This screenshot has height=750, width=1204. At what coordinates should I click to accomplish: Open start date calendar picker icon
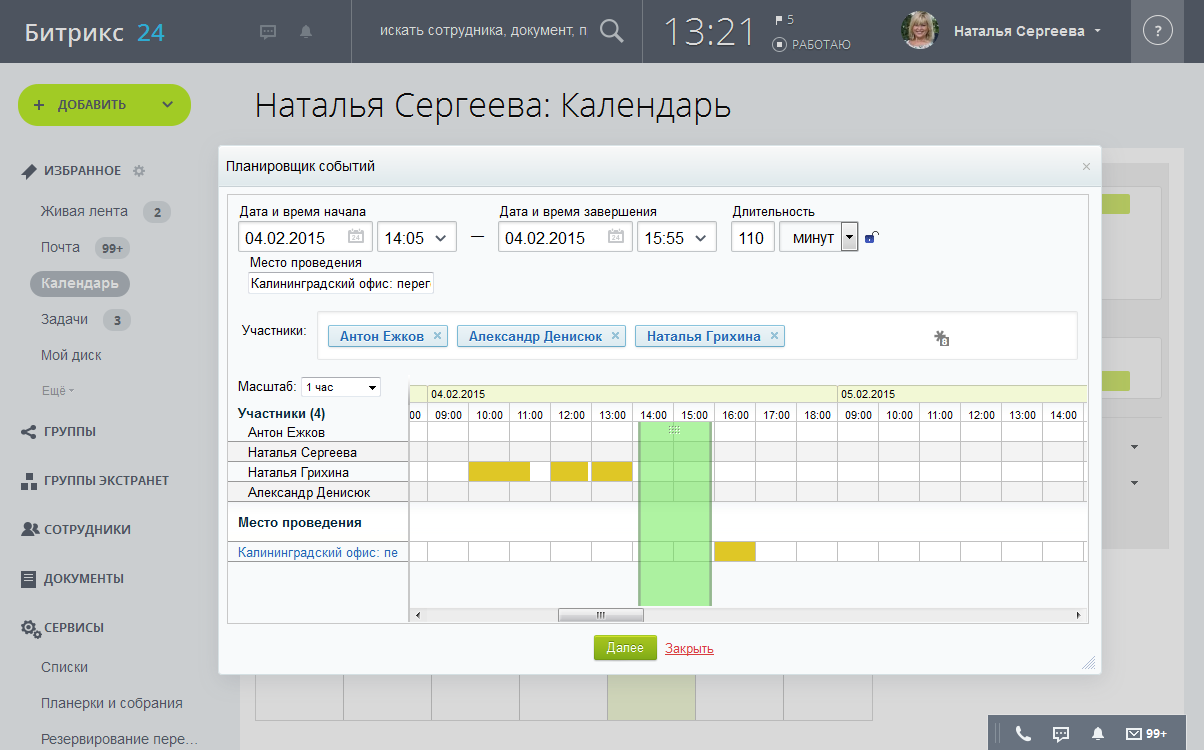pos(356,237)
